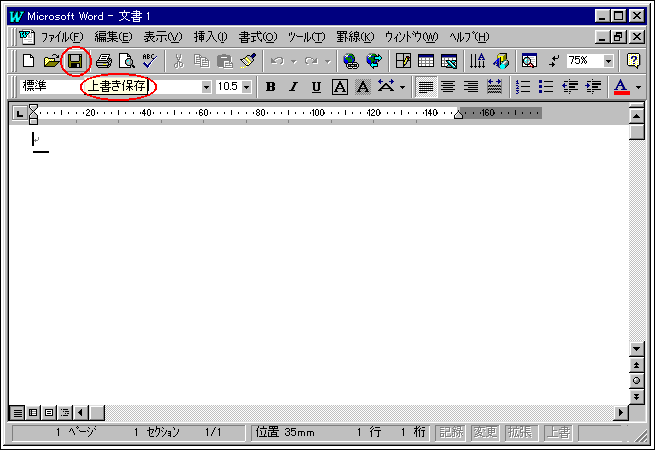
Task: Click Select Browse Object circle button
Action: click(636, 381)
